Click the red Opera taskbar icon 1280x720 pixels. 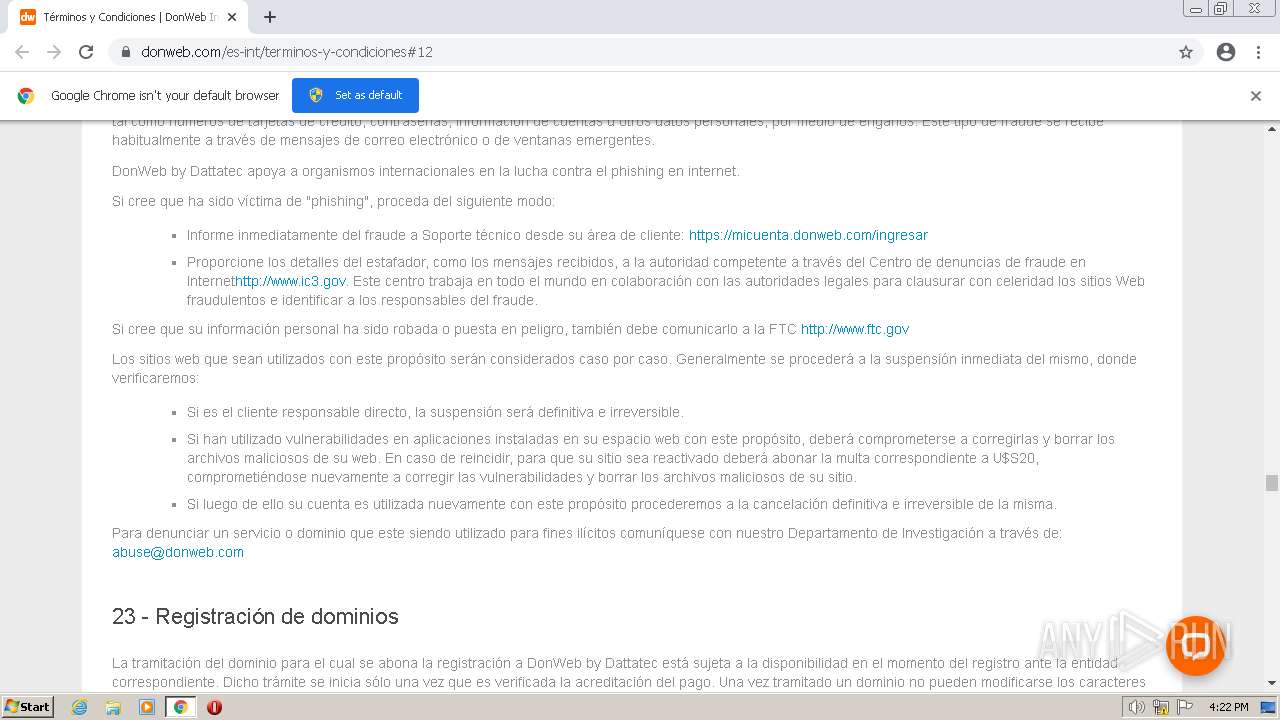(214, 707)
